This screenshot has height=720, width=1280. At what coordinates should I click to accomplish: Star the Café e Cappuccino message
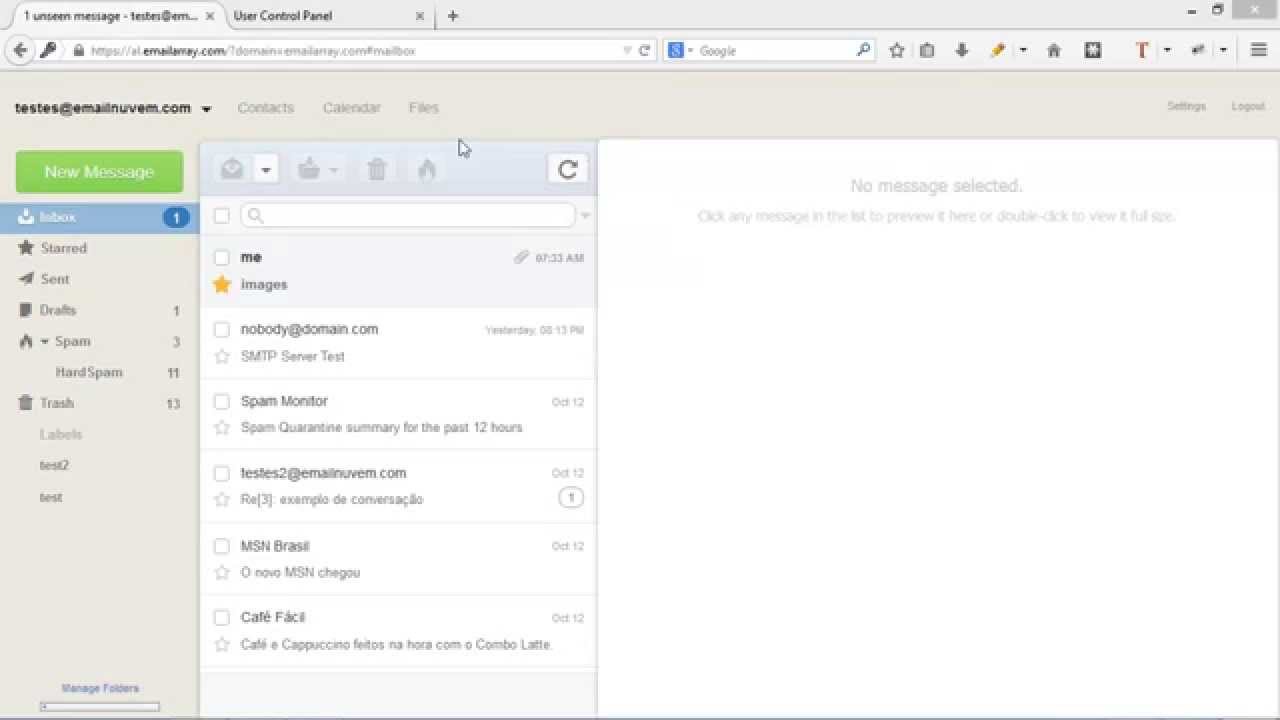point(222,644)
